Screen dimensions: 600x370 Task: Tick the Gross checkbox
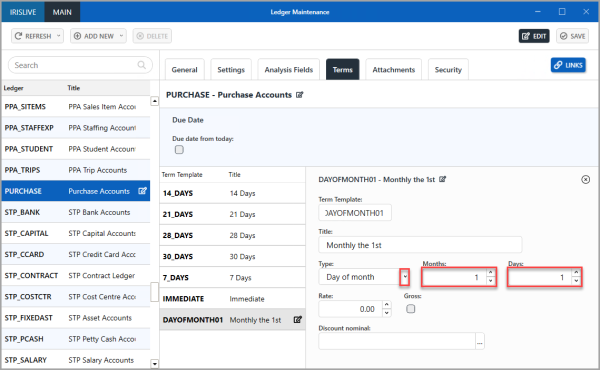(411, 308)
